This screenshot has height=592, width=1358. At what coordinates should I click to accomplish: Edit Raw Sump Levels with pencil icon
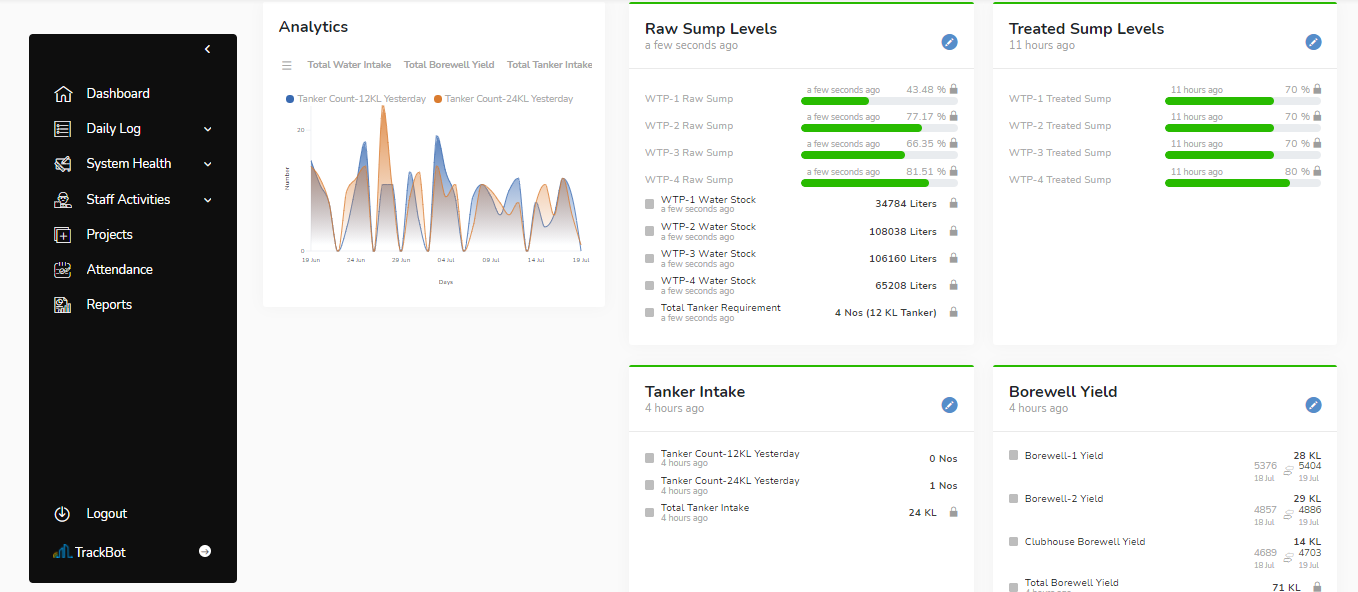[949, 42]
